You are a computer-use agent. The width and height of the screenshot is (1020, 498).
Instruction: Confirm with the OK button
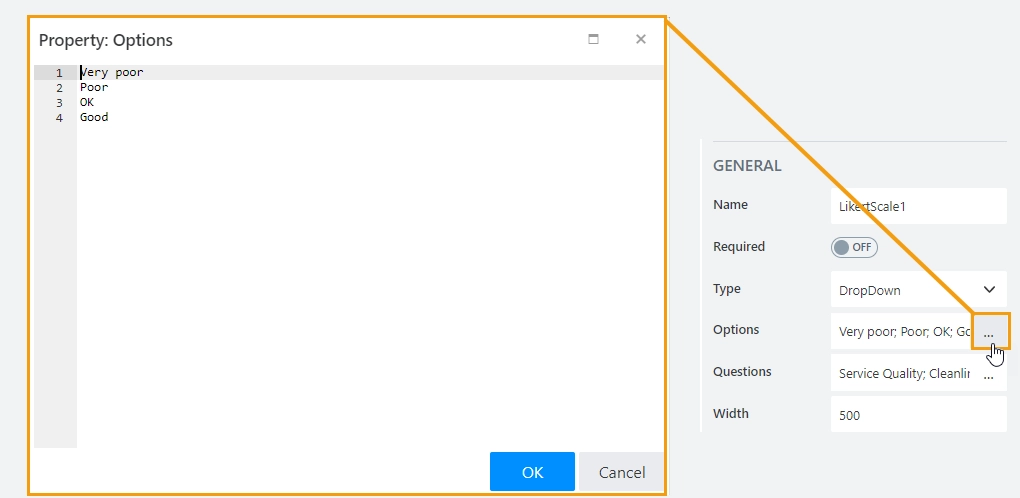pos(532,472)
